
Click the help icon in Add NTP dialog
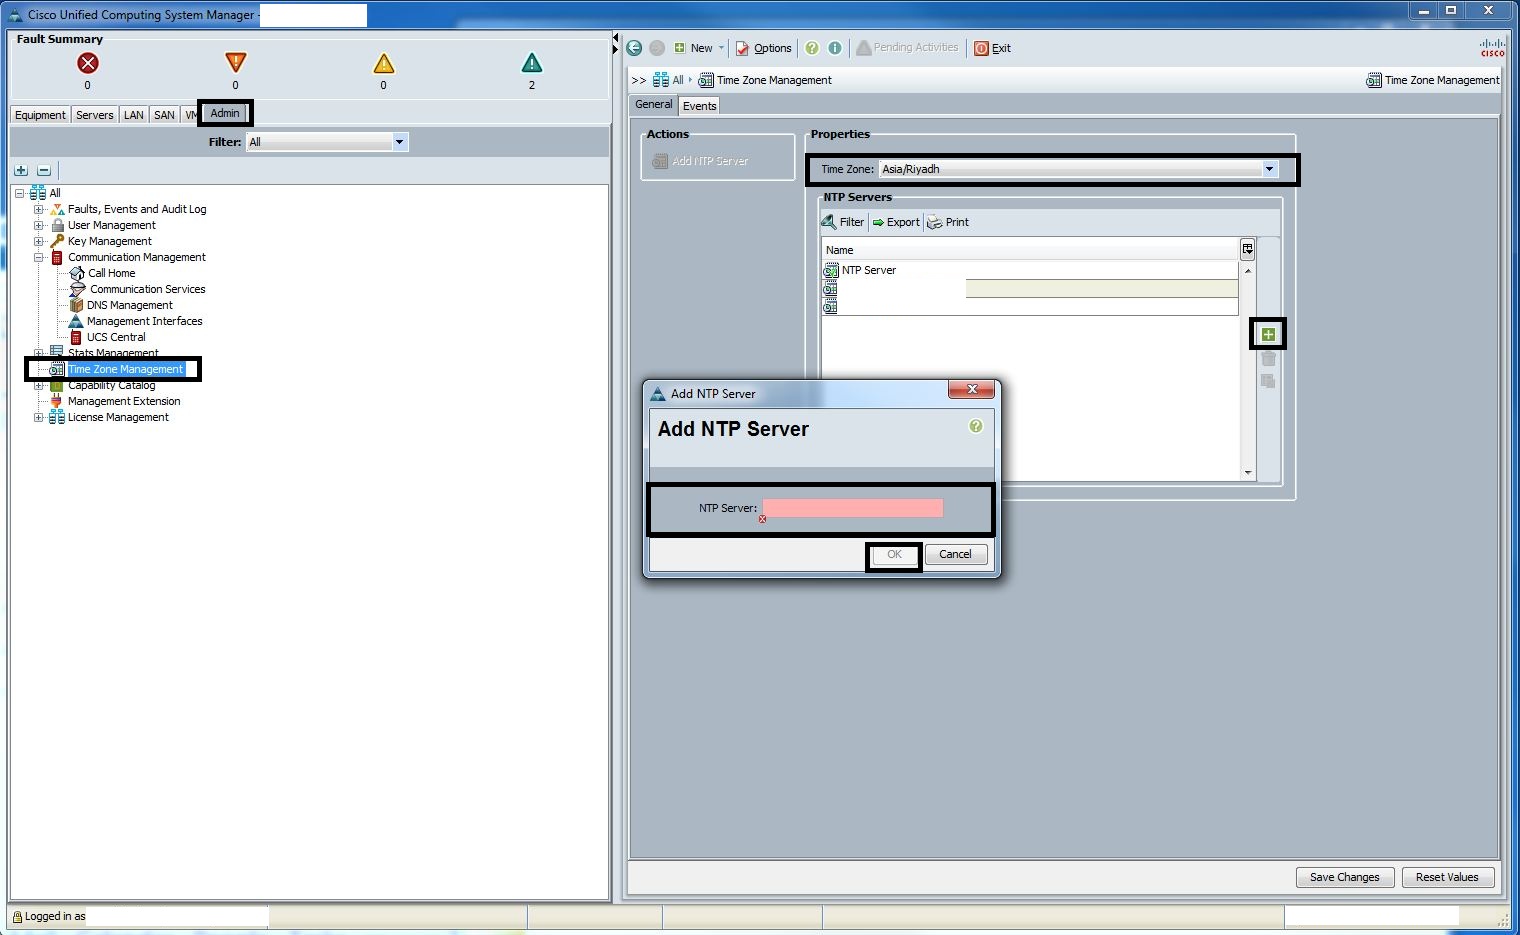coord(975,426)
